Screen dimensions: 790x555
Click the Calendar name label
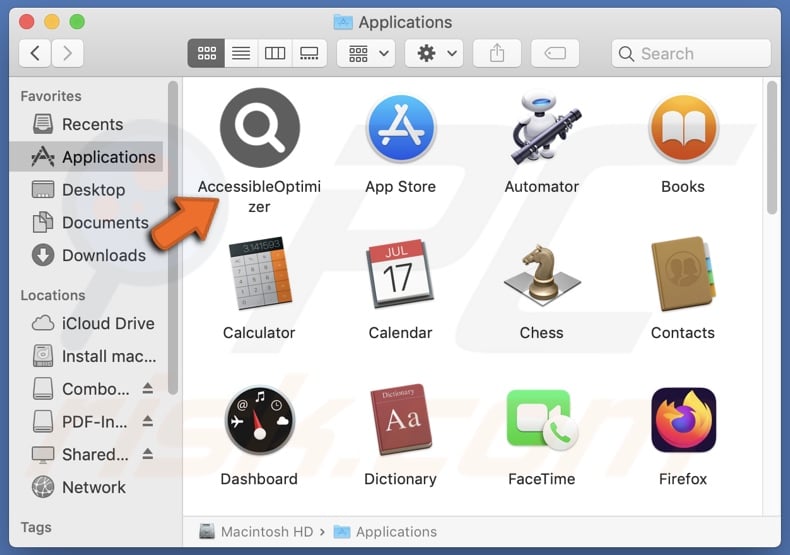[x=401, y=332]
